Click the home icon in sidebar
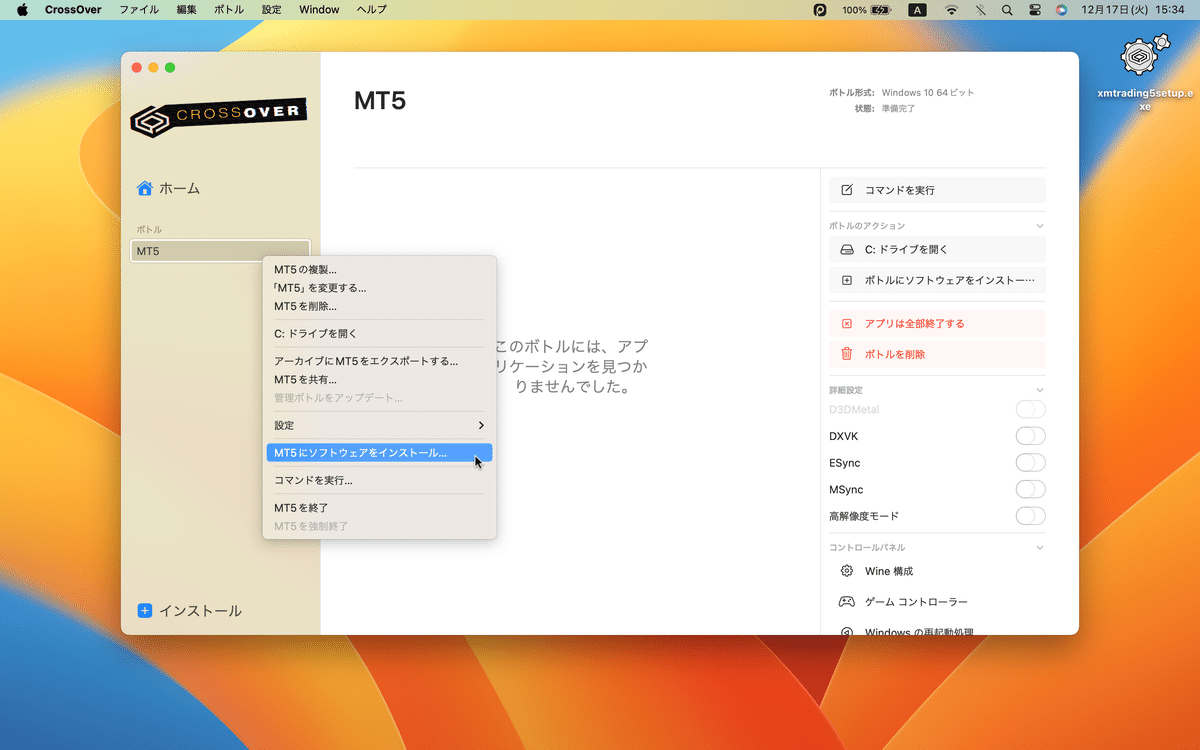Viewport: 1200px width, 750px height. point(145,188)
